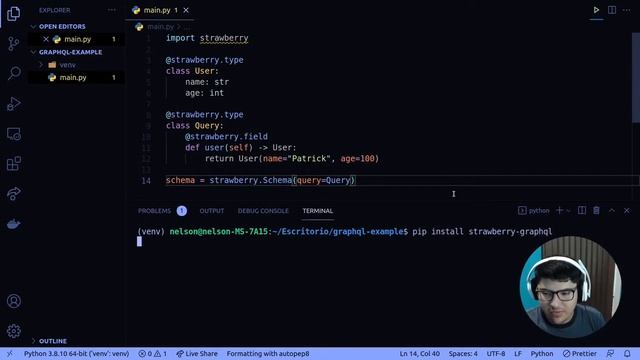Open main.py from the GRAPHQL-EXAMPLE tree

coord(73,77)
